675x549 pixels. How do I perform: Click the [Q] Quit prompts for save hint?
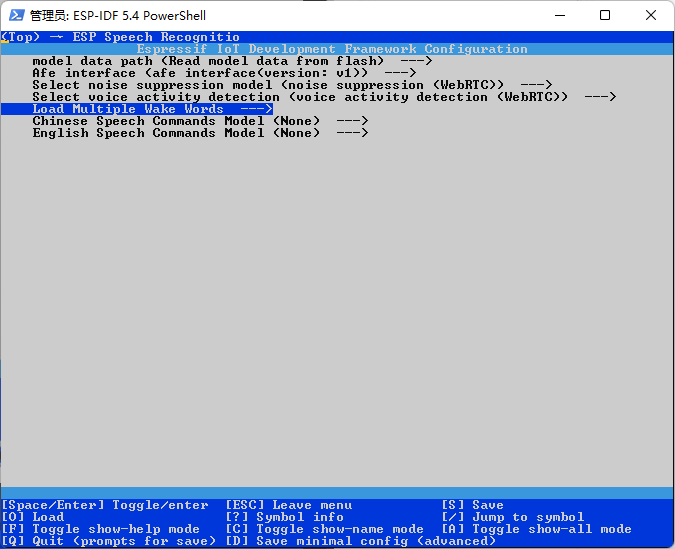pyautogui.click(x=109, y=541)
